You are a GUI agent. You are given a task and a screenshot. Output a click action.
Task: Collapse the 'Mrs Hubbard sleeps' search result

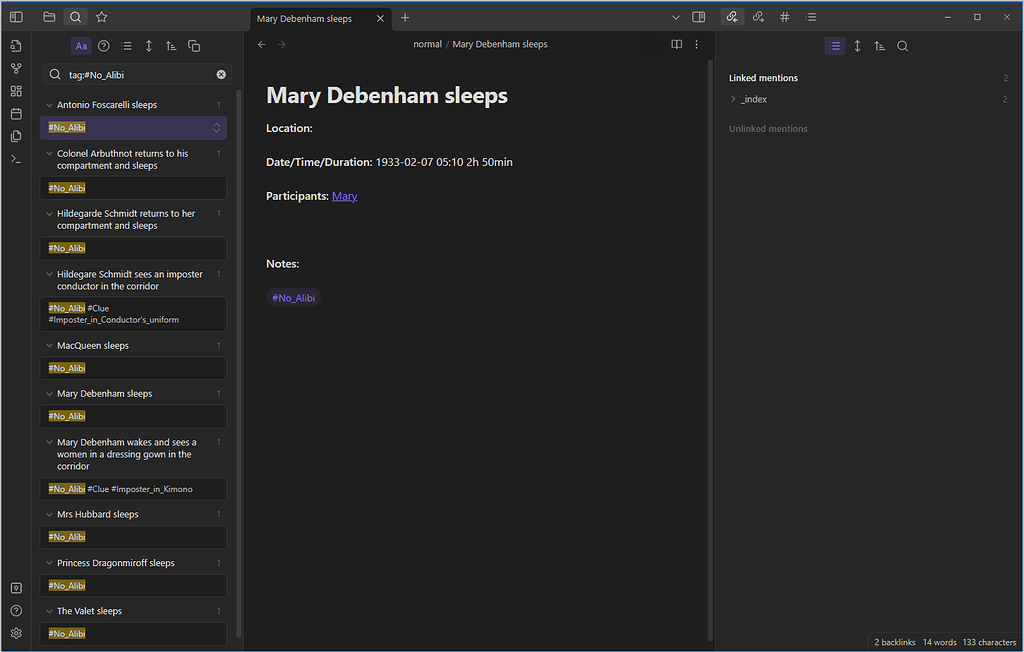click(x=47, y=513)
